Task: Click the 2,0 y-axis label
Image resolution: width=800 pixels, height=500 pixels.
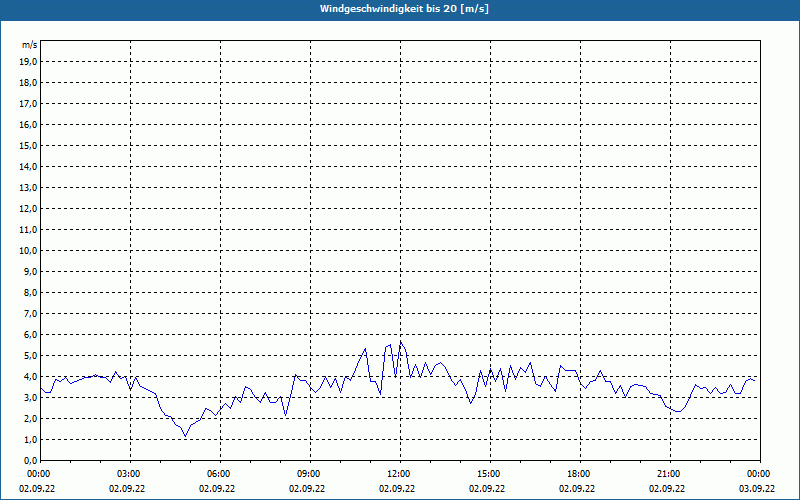Action: coord(31,418)
